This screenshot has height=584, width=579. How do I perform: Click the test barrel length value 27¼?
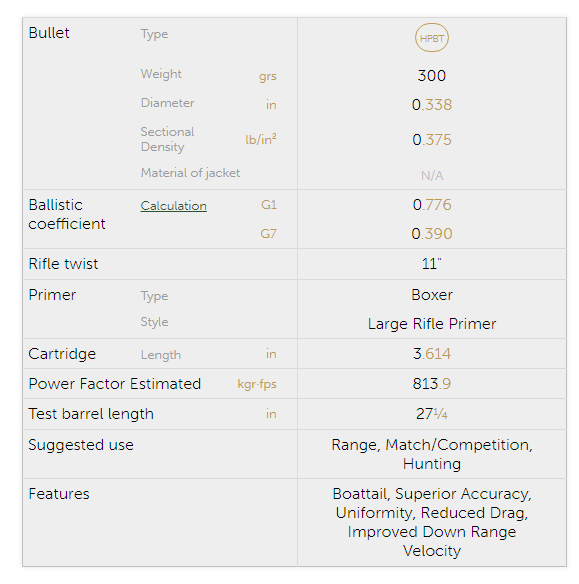tap(432, 414)
